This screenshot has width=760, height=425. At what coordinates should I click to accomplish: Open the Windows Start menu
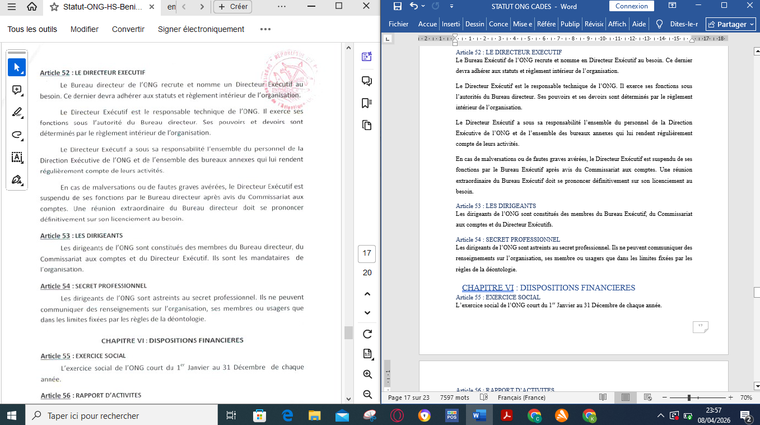[x=12, y=415]
